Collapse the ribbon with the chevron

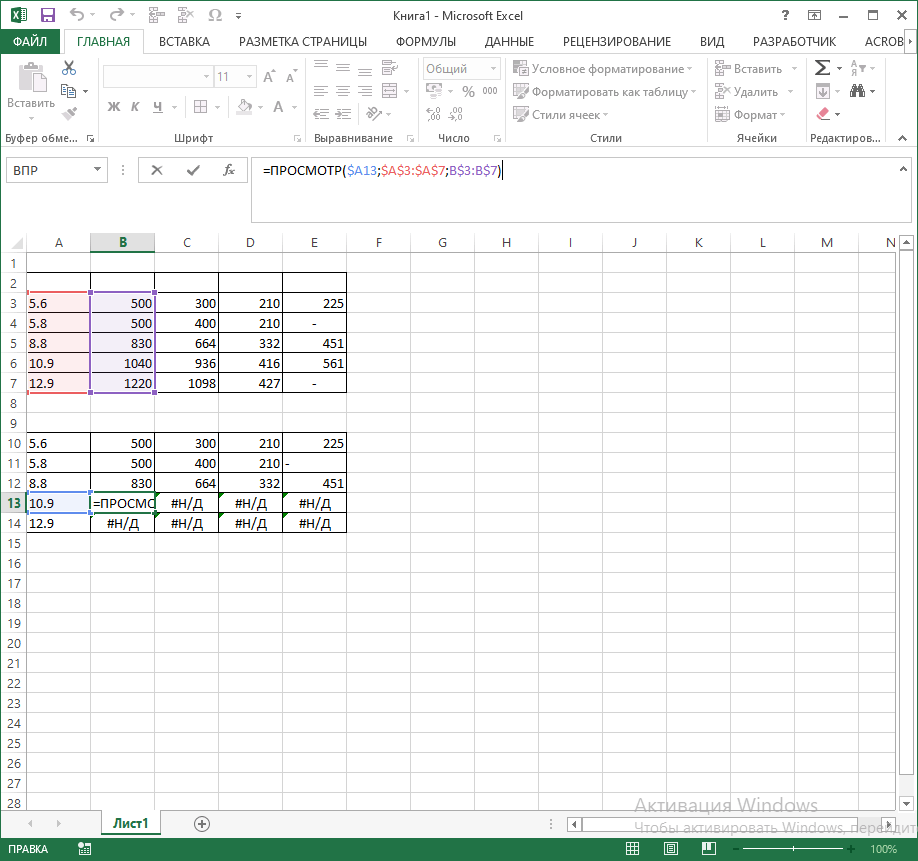pos(902,138)
